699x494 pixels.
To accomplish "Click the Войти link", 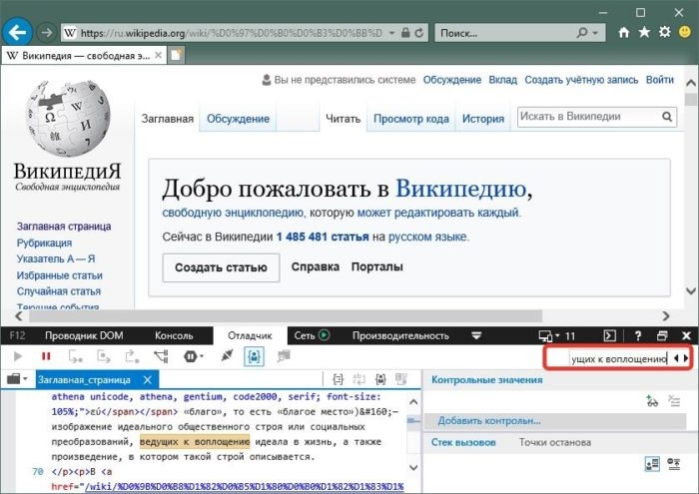I will [660, 80].
